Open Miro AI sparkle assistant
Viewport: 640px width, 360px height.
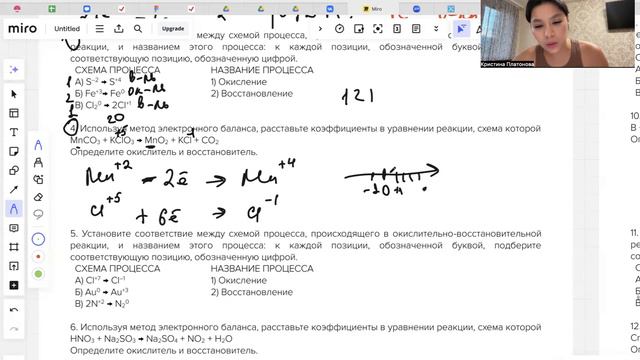14,70
